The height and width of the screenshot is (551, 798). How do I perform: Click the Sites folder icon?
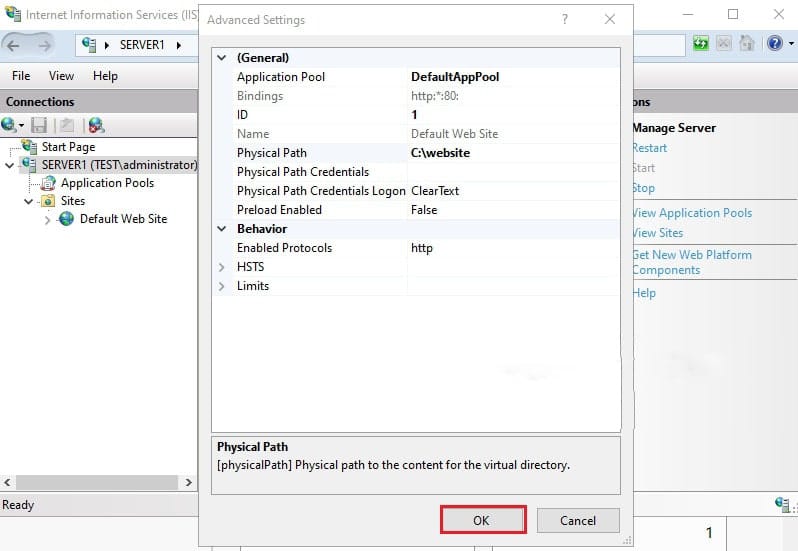point(48,201)
